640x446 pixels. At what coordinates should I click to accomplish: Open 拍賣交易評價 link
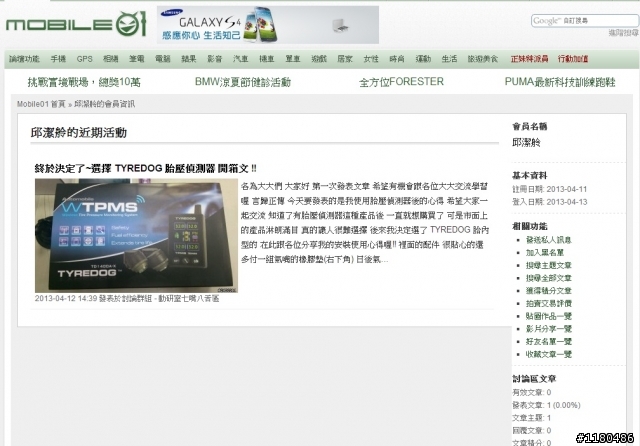(549, 303)
